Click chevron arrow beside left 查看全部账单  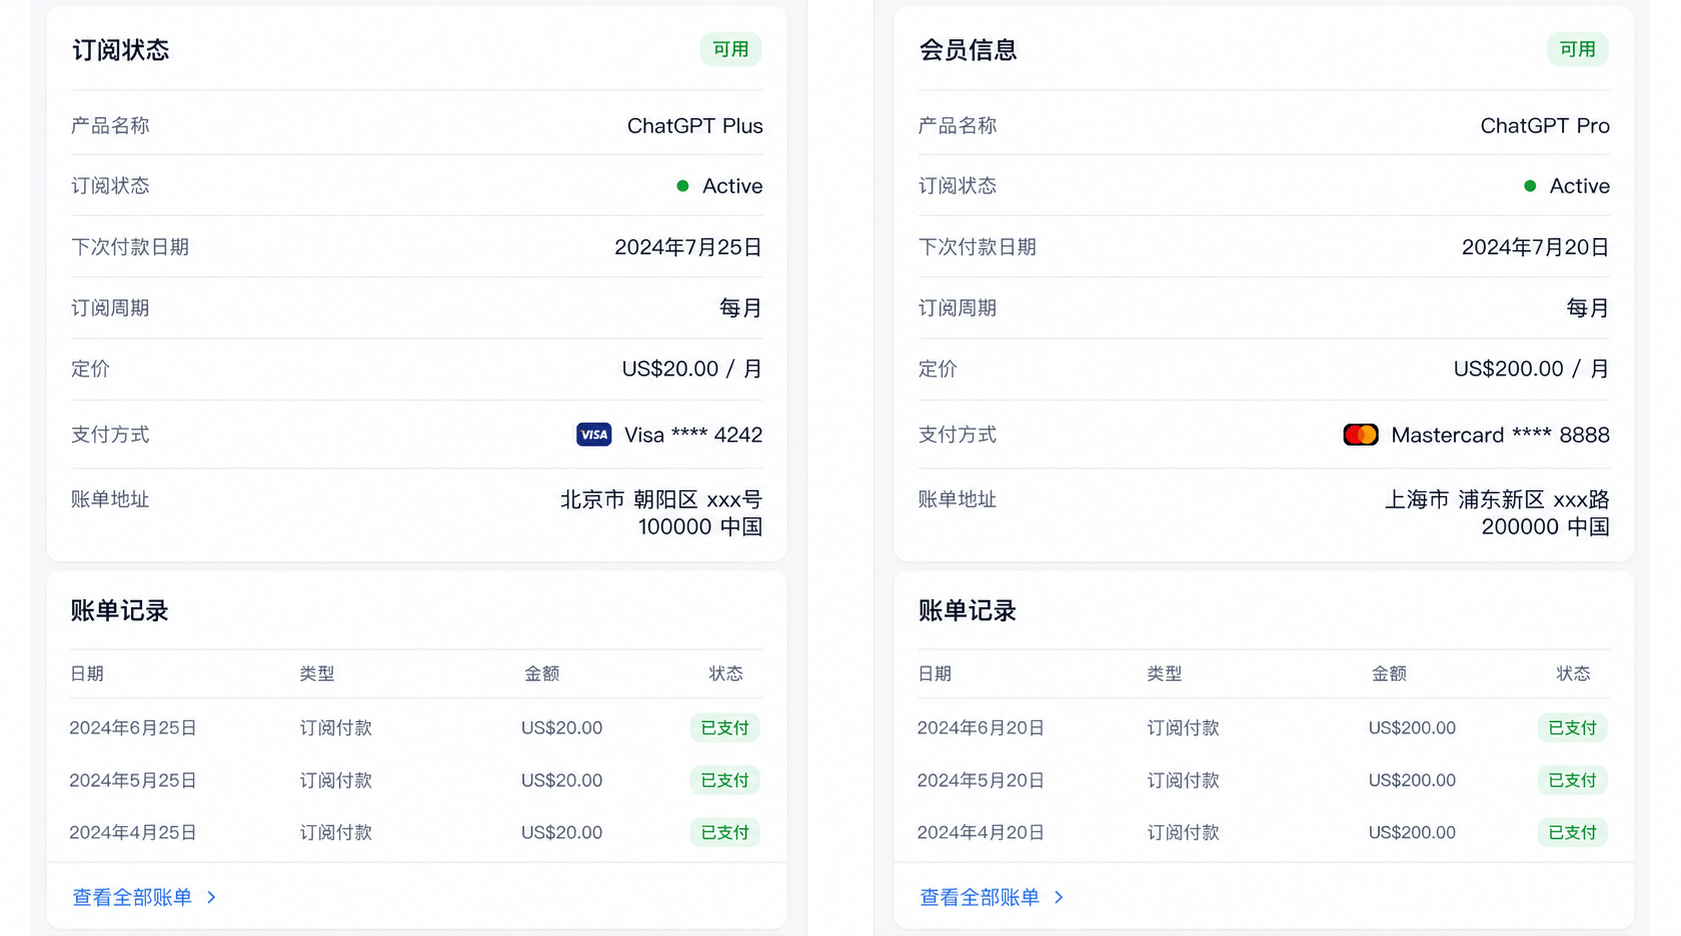[211, 898]
